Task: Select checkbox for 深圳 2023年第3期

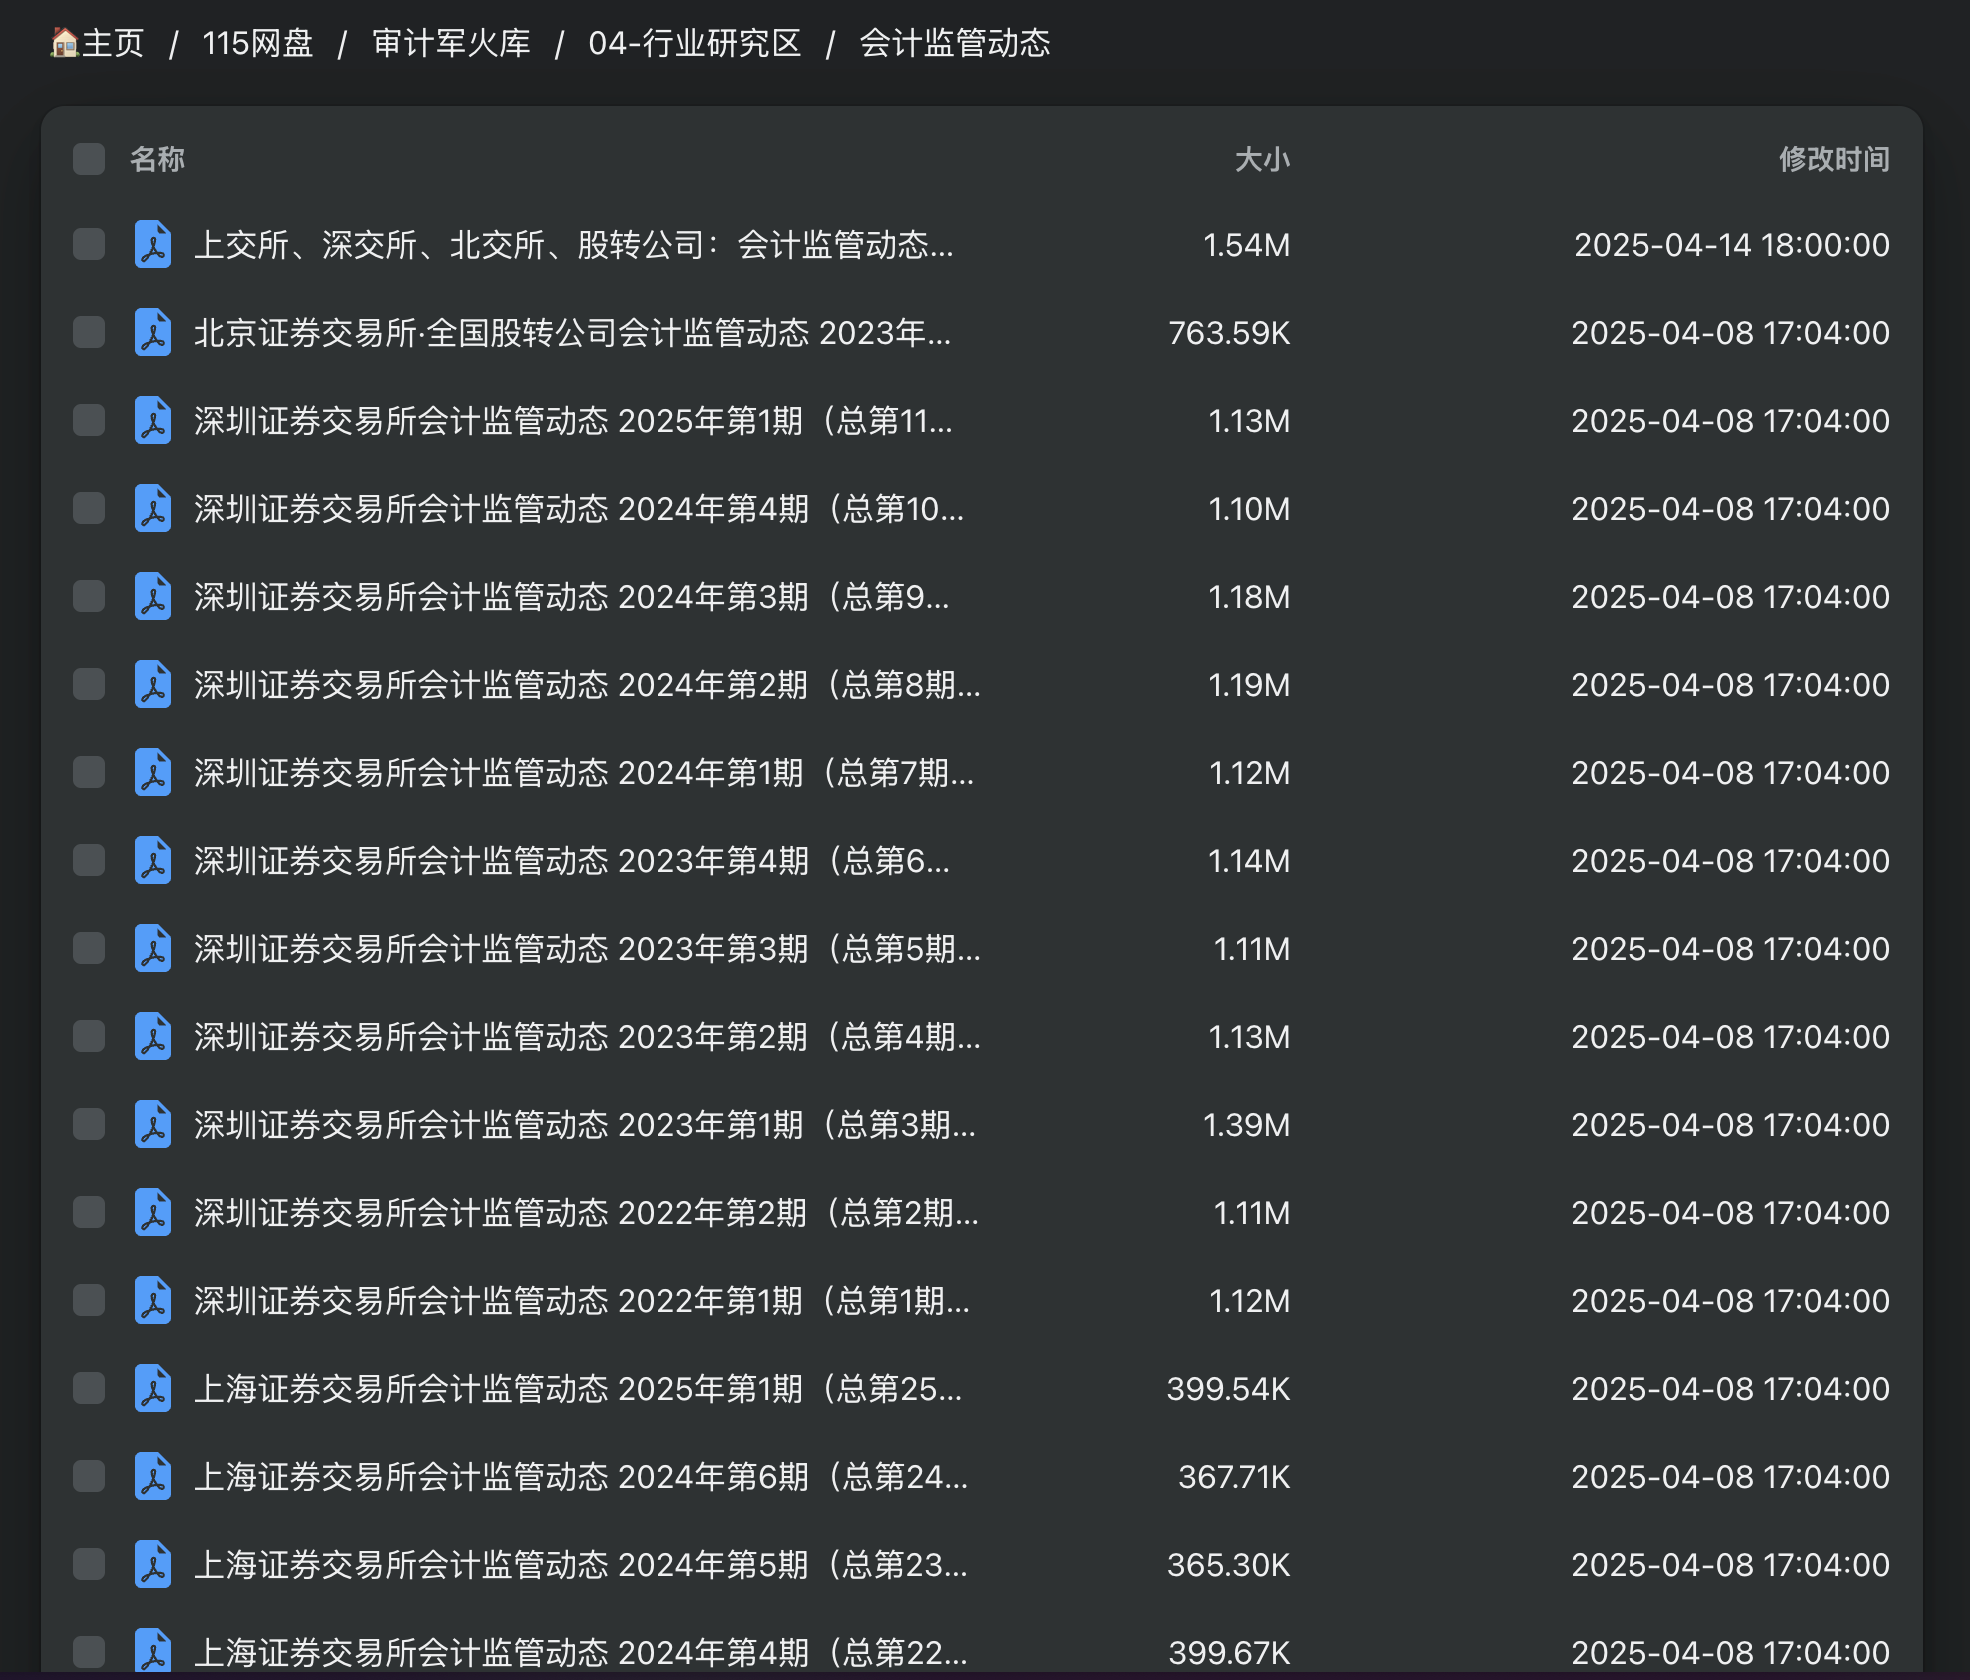Action: coord(89,949)
